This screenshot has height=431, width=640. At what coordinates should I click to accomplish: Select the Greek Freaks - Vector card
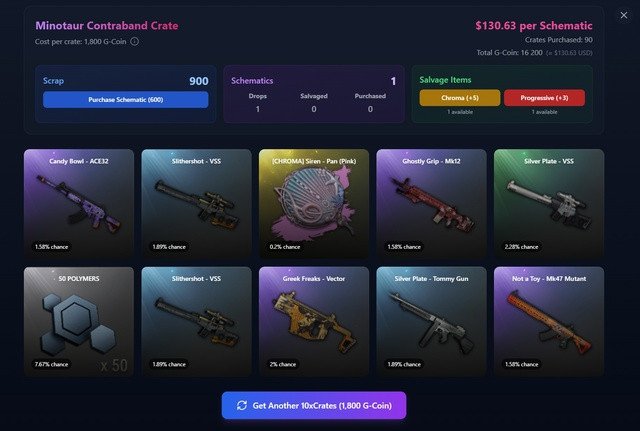314,321
